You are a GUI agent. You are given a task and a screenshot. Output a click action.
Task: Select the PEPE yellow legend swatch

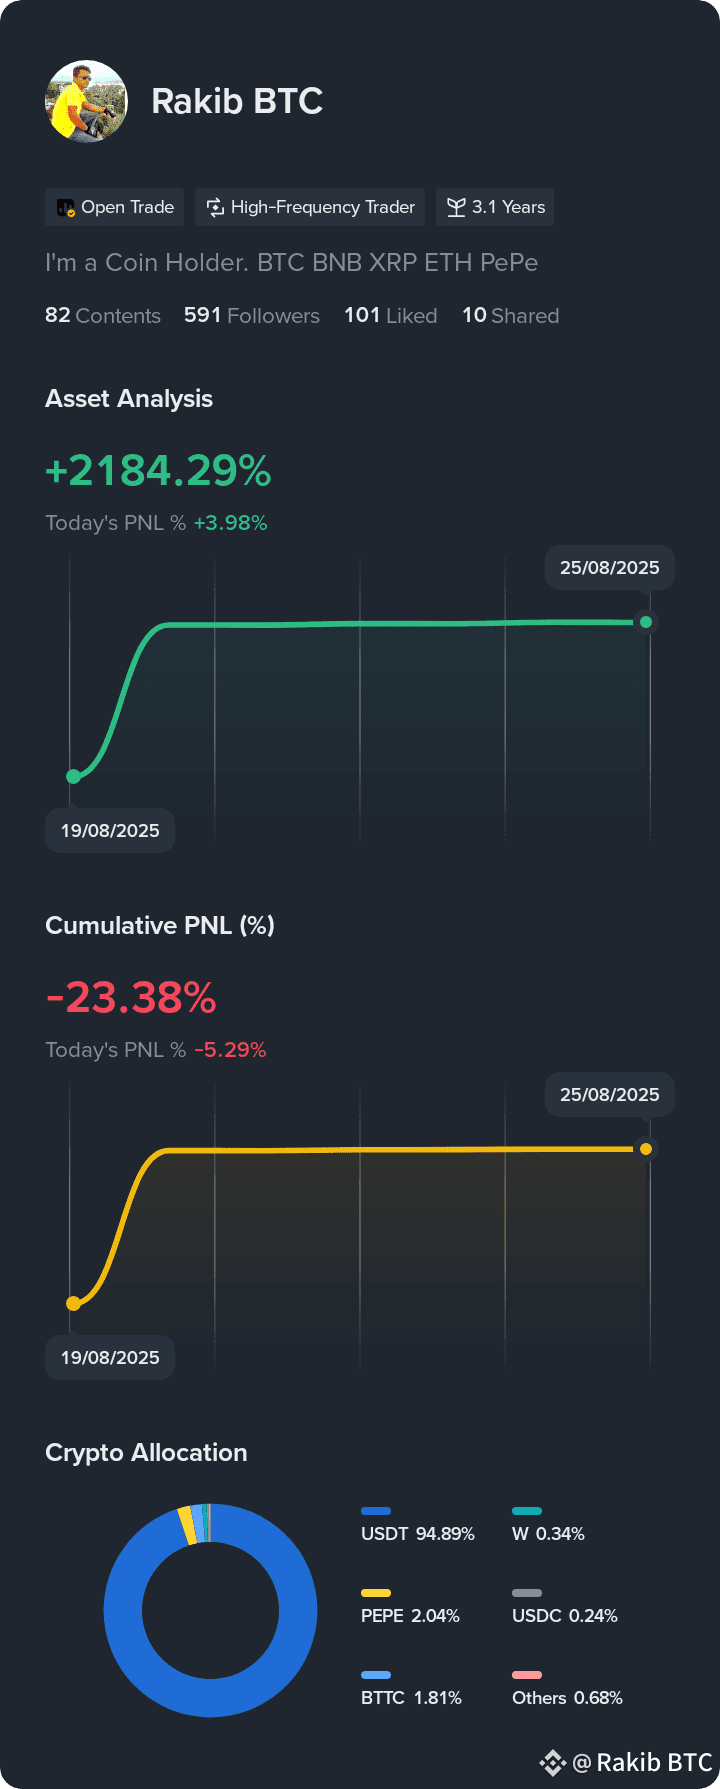coord(376,1593)
